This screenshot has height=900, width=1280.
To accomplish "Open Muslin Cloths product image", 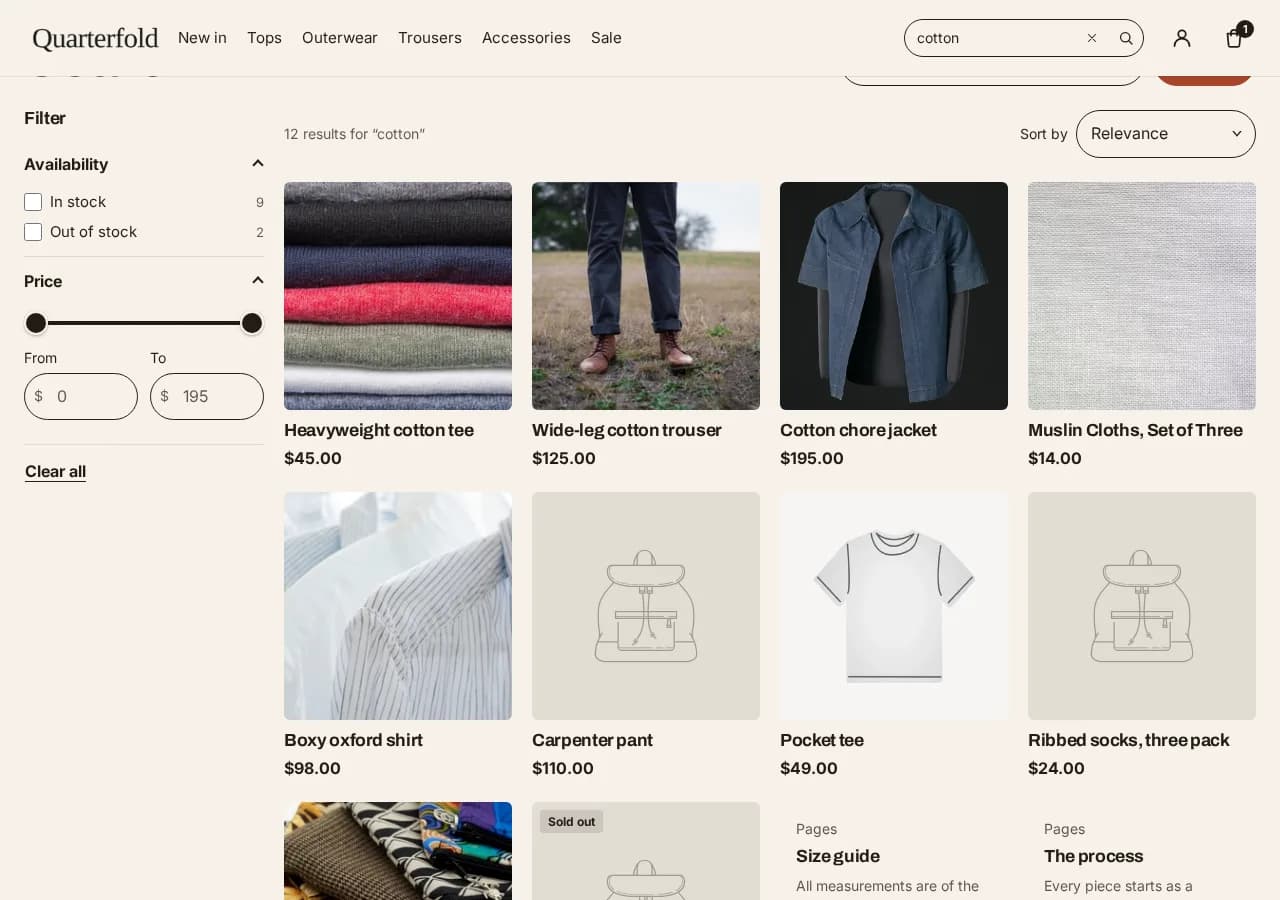I will (x=1142, y=296).
